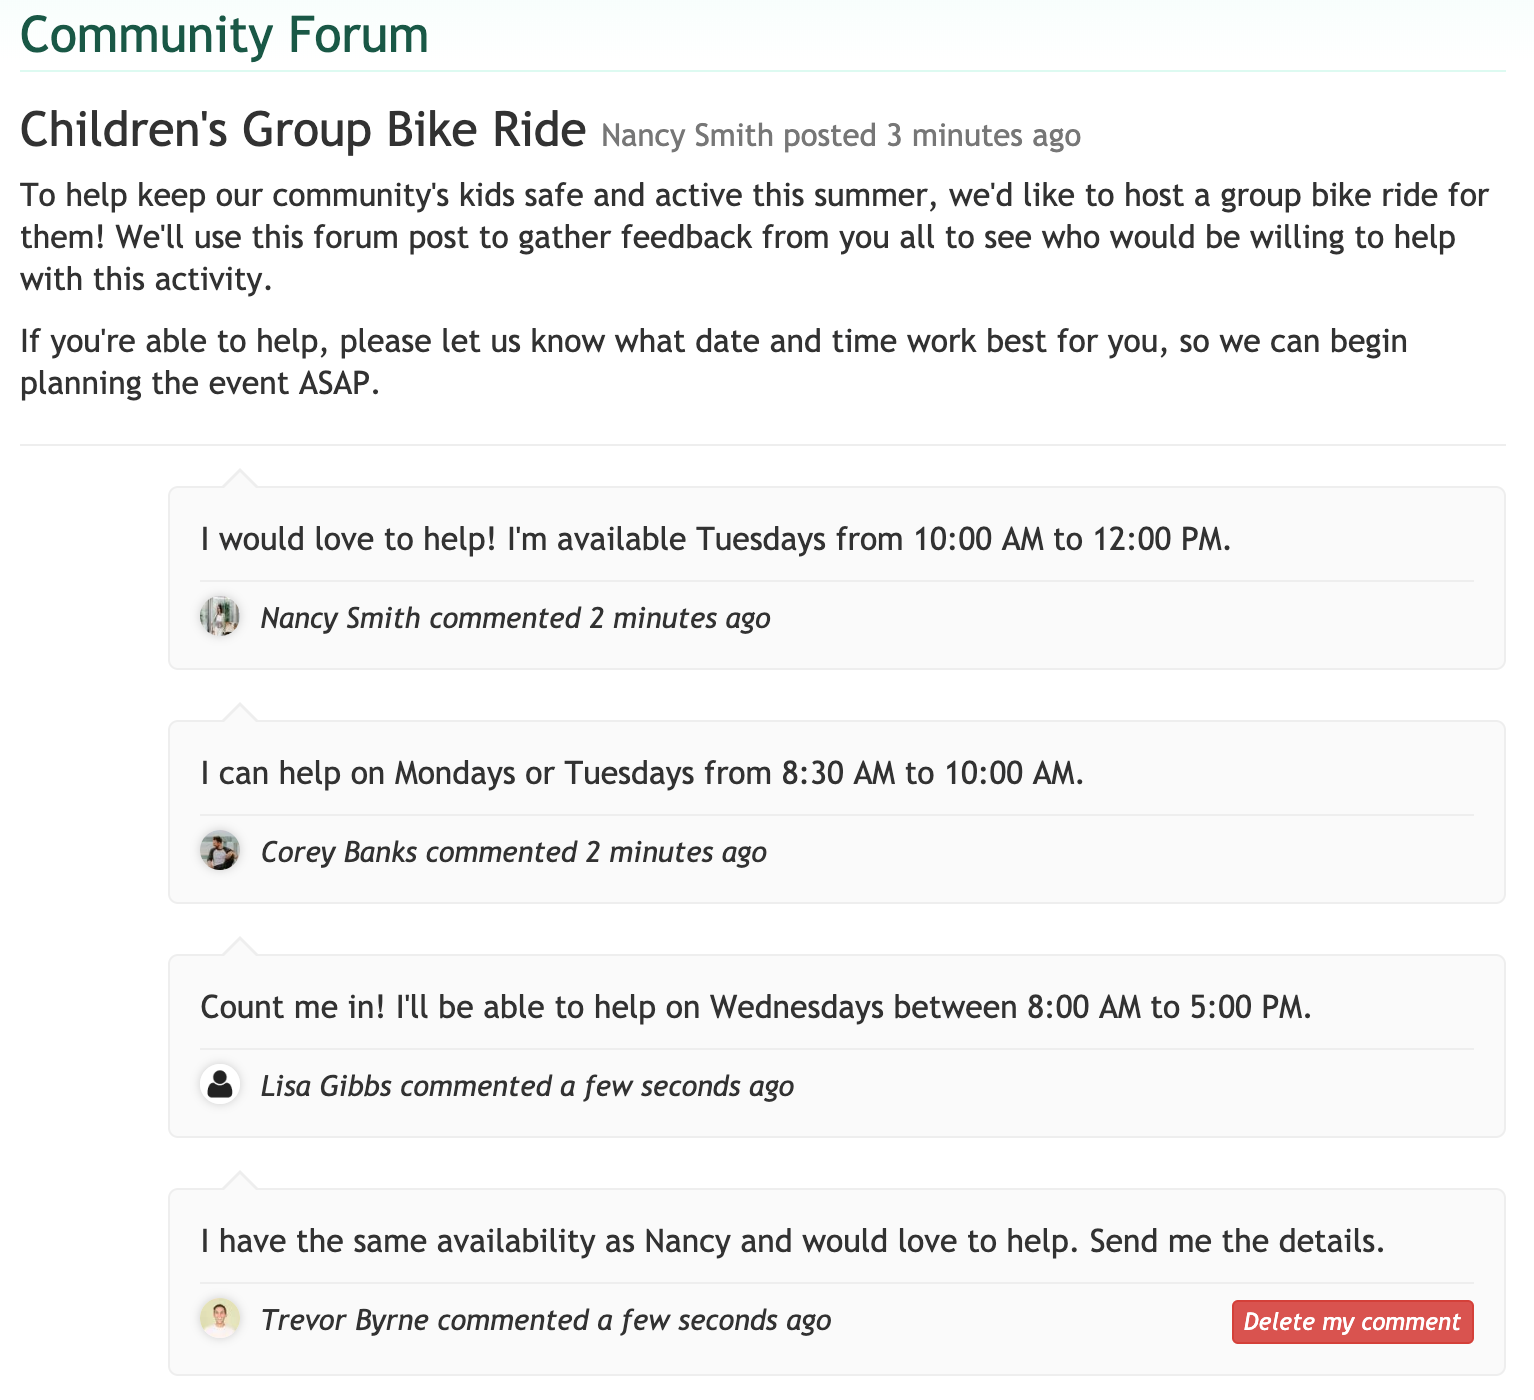1534x1400 pixels.
Task: Click Lisa Gibbs's default silhouette avatar
Action: tap(219, 1085)
